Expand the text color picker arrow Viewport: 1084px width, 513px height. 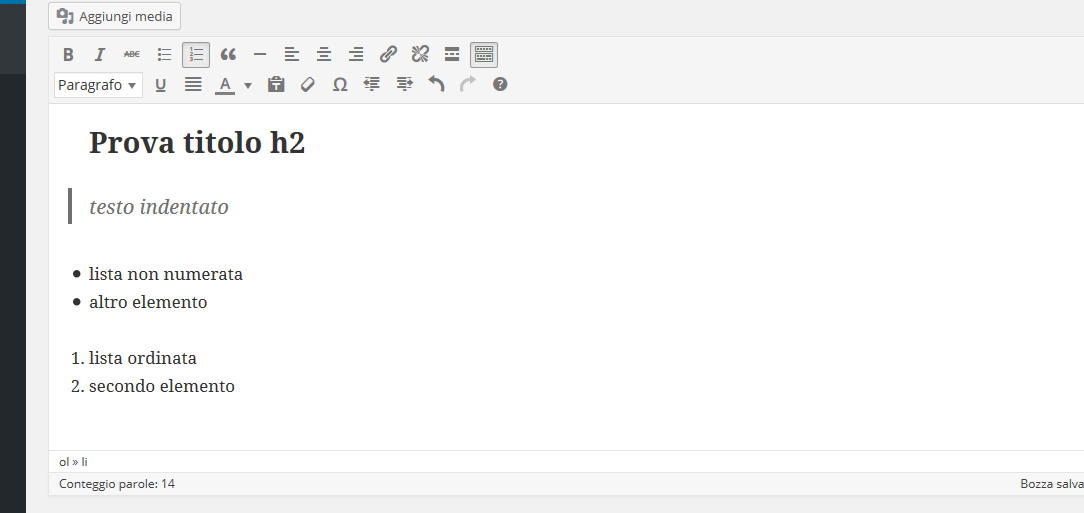tap(248, 85)
